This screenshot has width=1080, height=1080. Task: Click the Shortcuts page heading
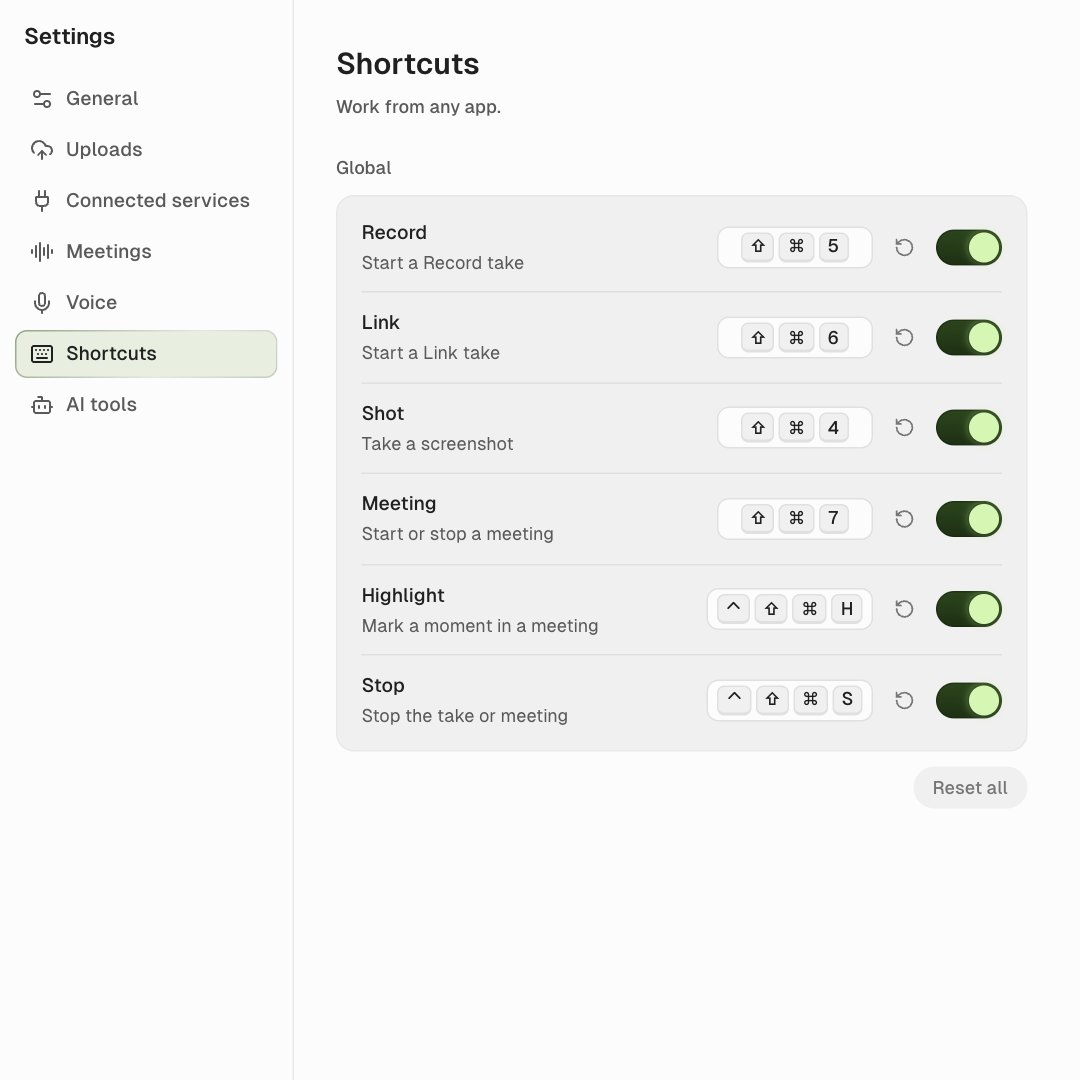coord(408,64)
